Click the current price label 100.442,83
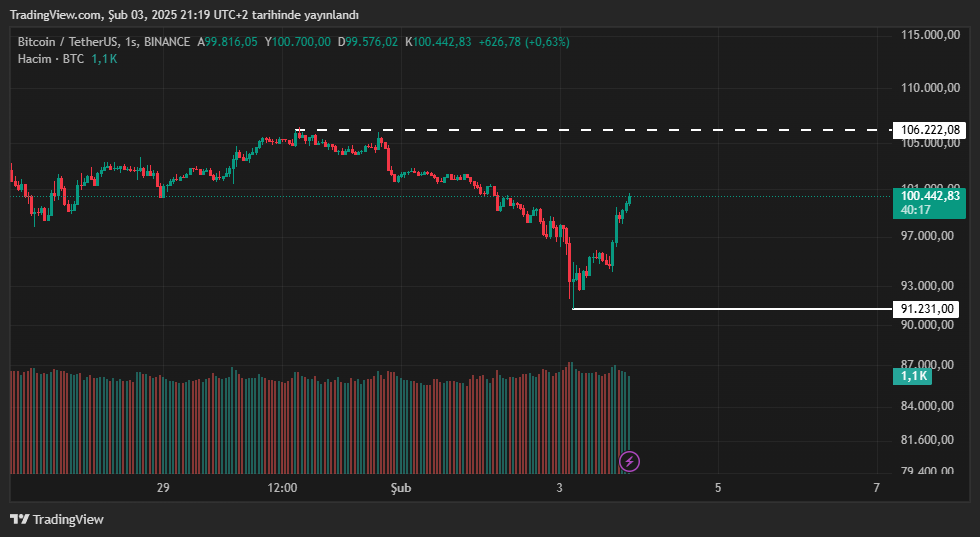Viewport: 980px width, 537px height. click(929, 196)
